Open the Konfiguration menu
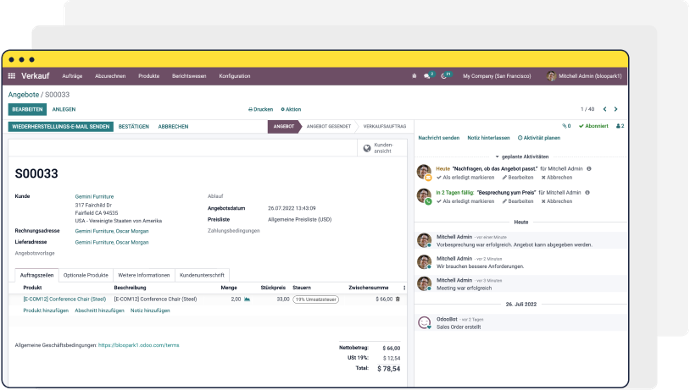The image size is (690, 390). click(x=235, y=76)
